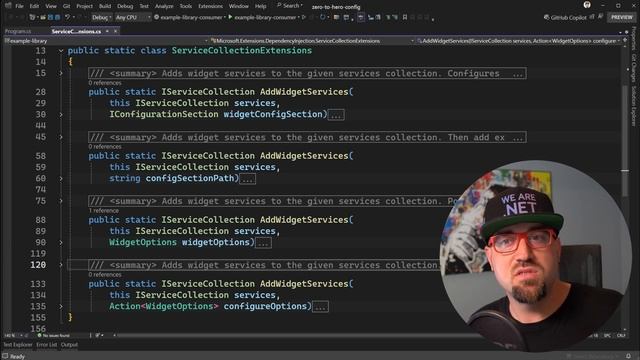The height and width of the screenshot is (360, 640).
Task: Click '0 references' CodeLens above line 58
Action: coord(105,147)
